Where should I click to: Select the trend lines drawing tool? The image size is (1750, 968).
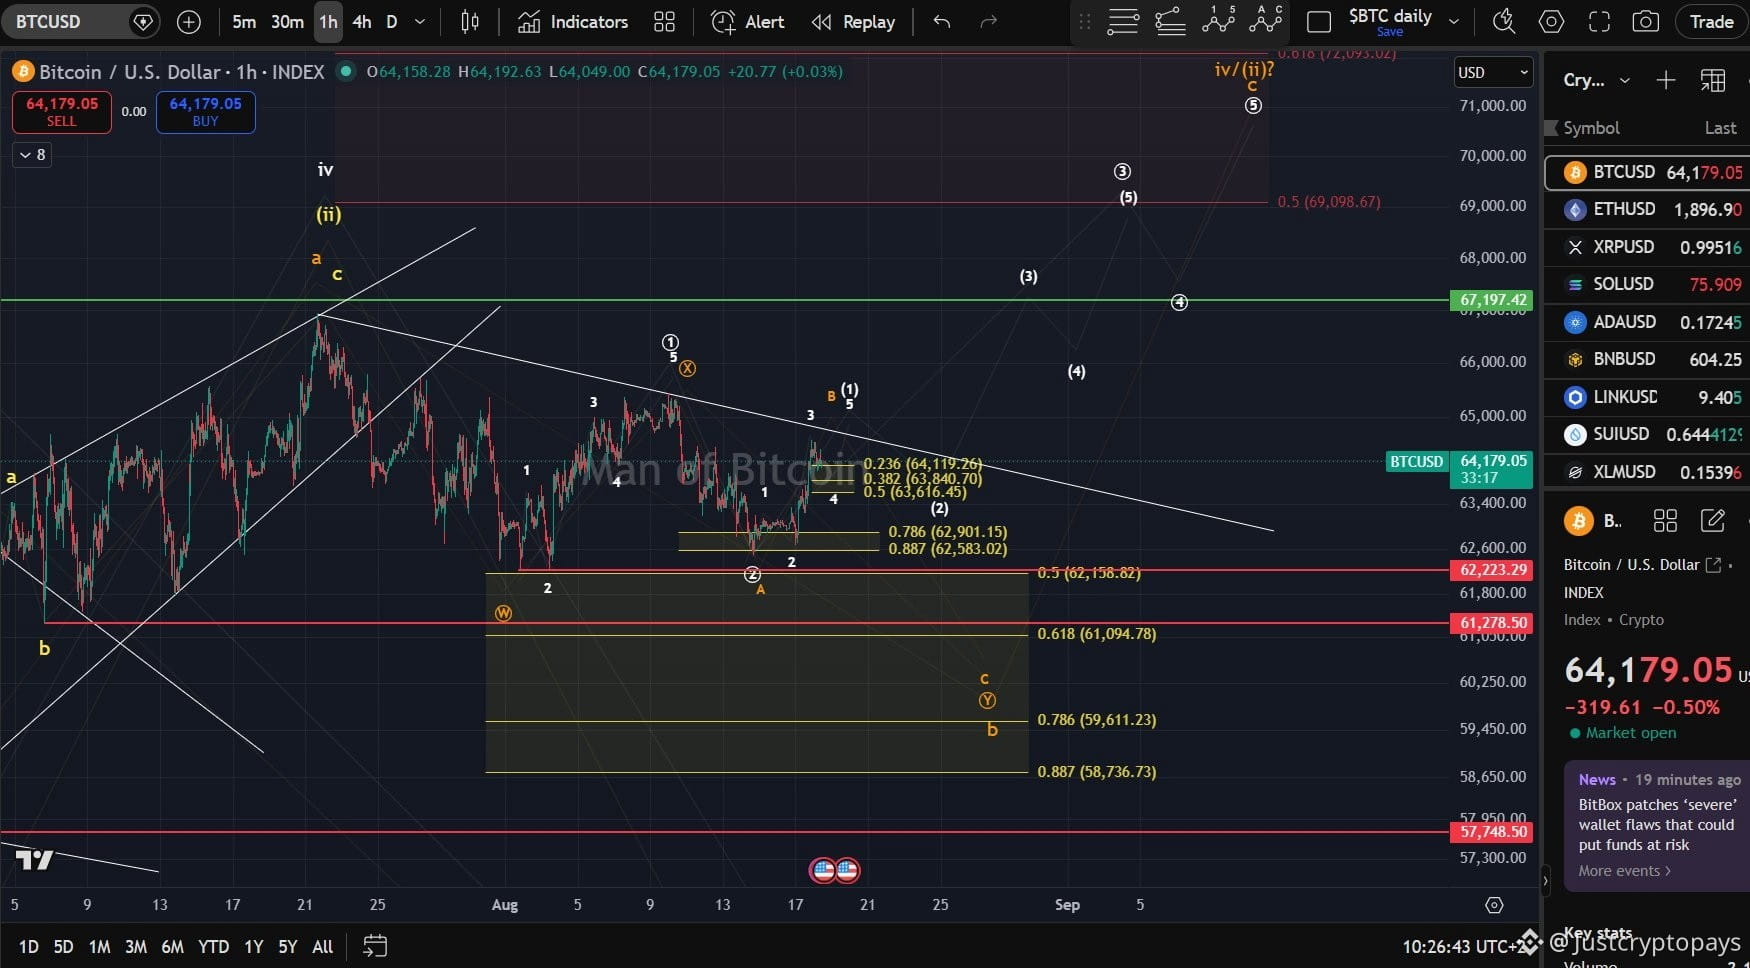pos(1170,21)
